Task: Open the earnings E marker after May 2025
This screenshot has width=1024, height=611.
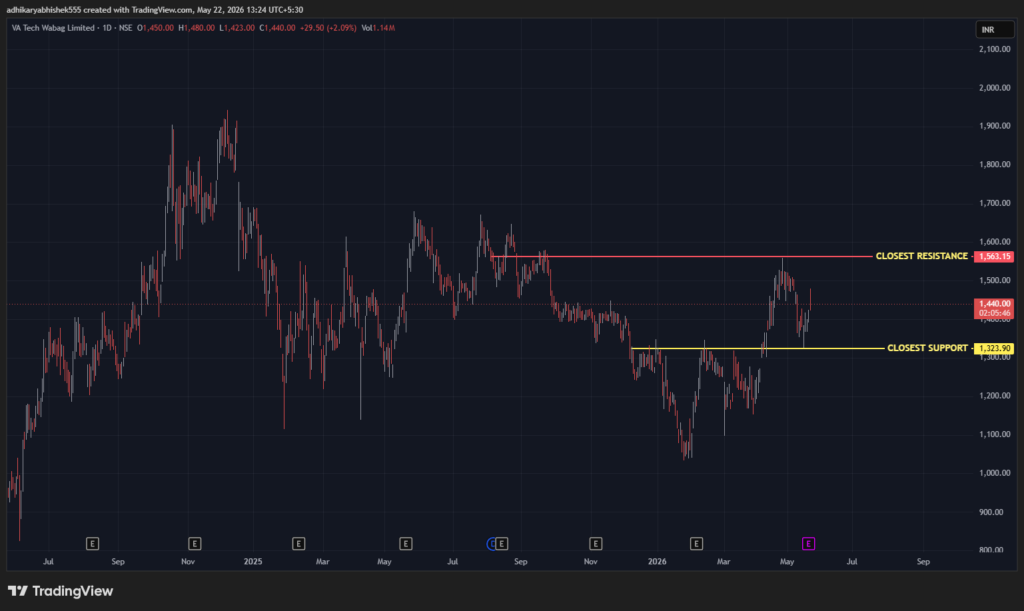Action: point(406,544)
